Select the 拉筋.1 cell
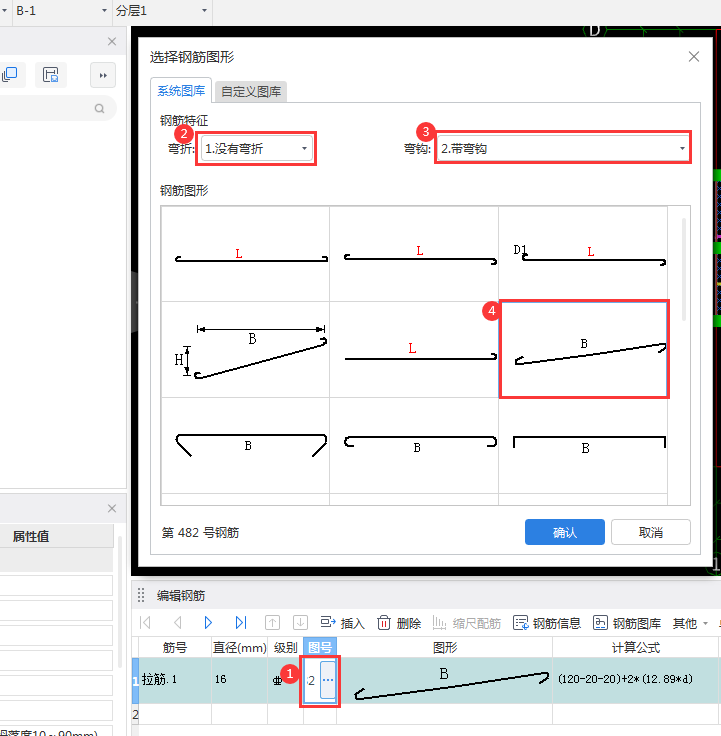721x736 pixels. click(175, 680)
